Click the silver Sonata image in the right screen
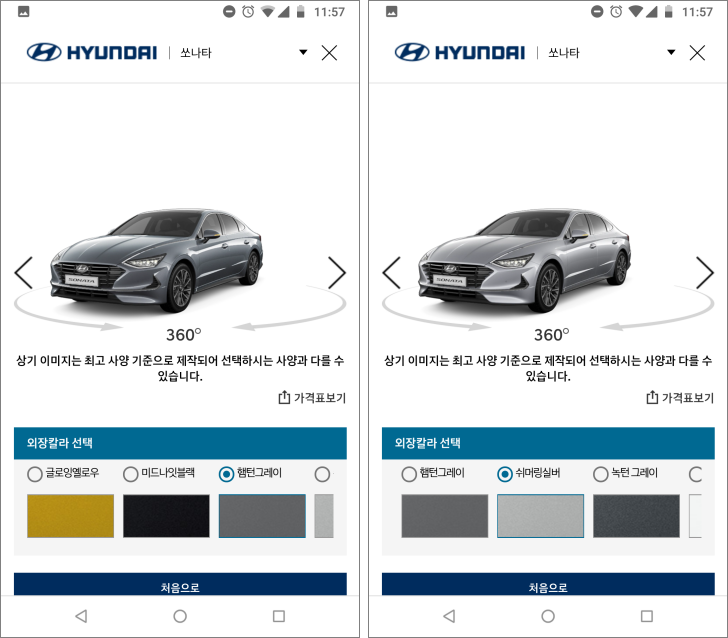This screenshot has width=728, height=638. [x=525, y=260]
